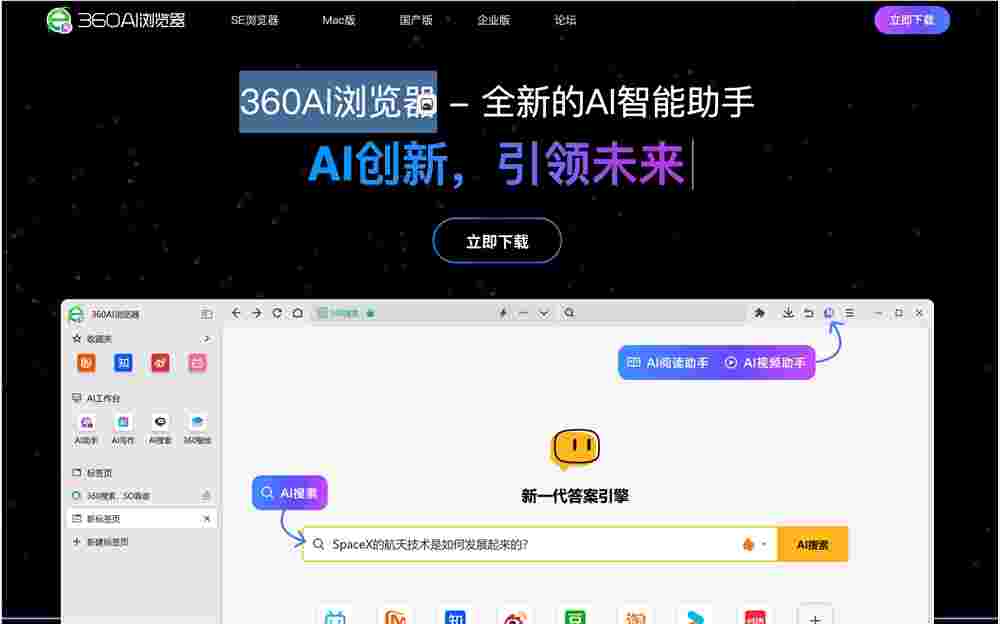Open the browser menu (hamburger) icon
The height and width of the screenshot is (624, 1000).
pyautogui.click(x=848, y=312)
